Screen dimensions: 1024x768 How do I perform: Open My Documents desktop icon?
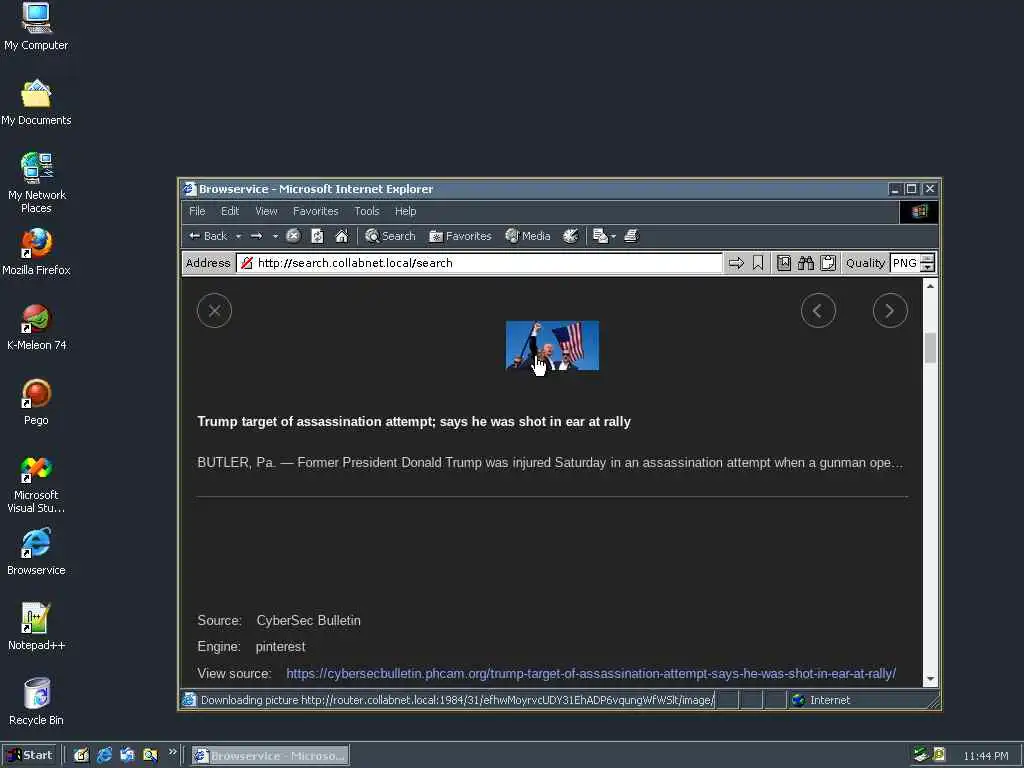pyautogui.click(x=36, y=103)
